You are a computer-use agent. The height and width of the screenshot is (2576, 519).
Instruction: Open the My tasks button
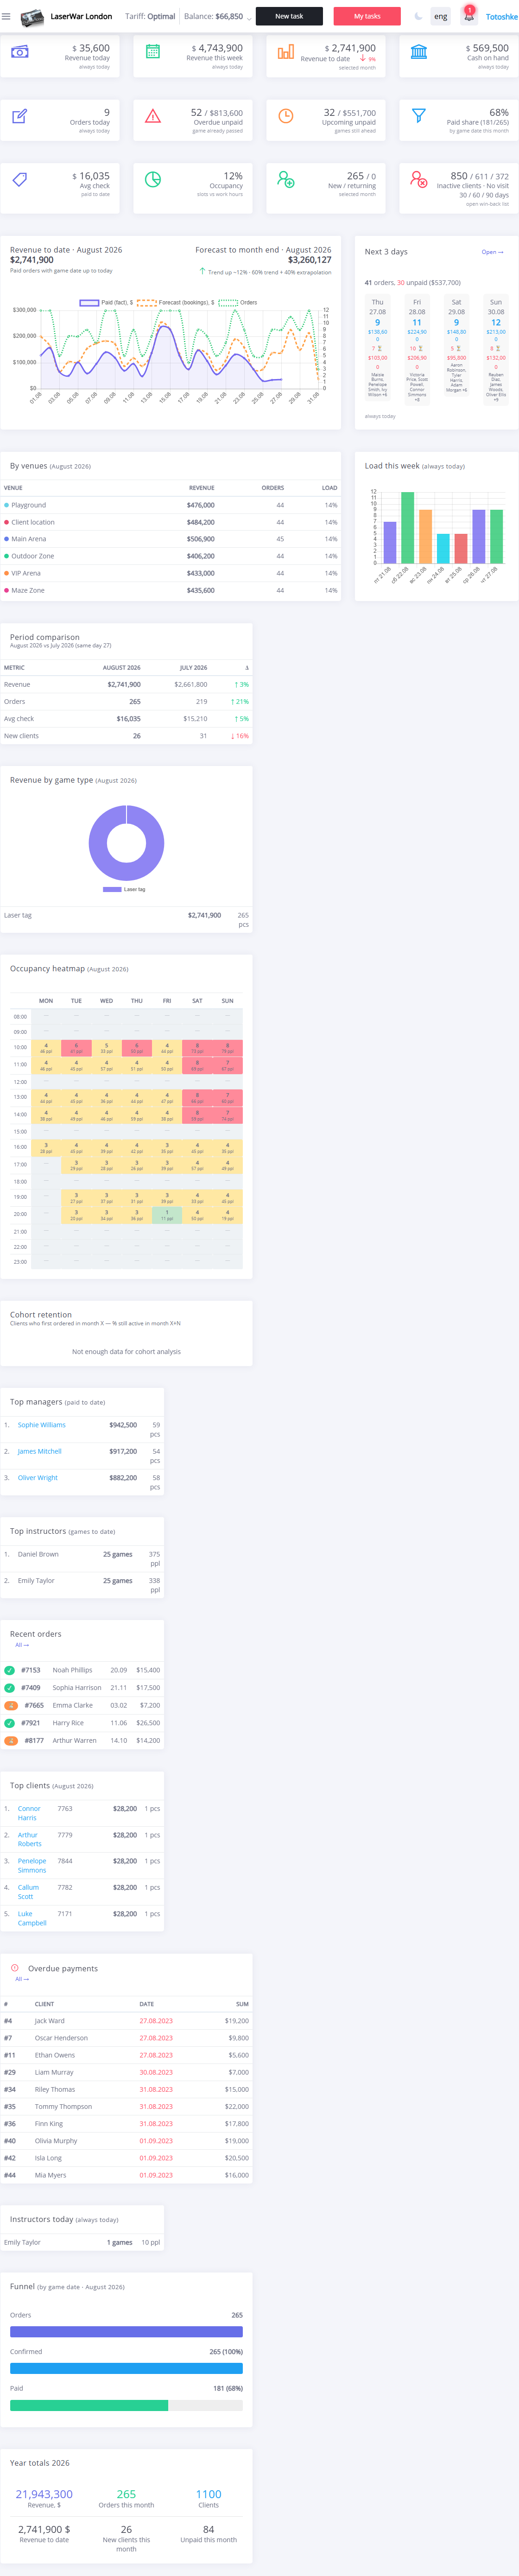point(367,16)
